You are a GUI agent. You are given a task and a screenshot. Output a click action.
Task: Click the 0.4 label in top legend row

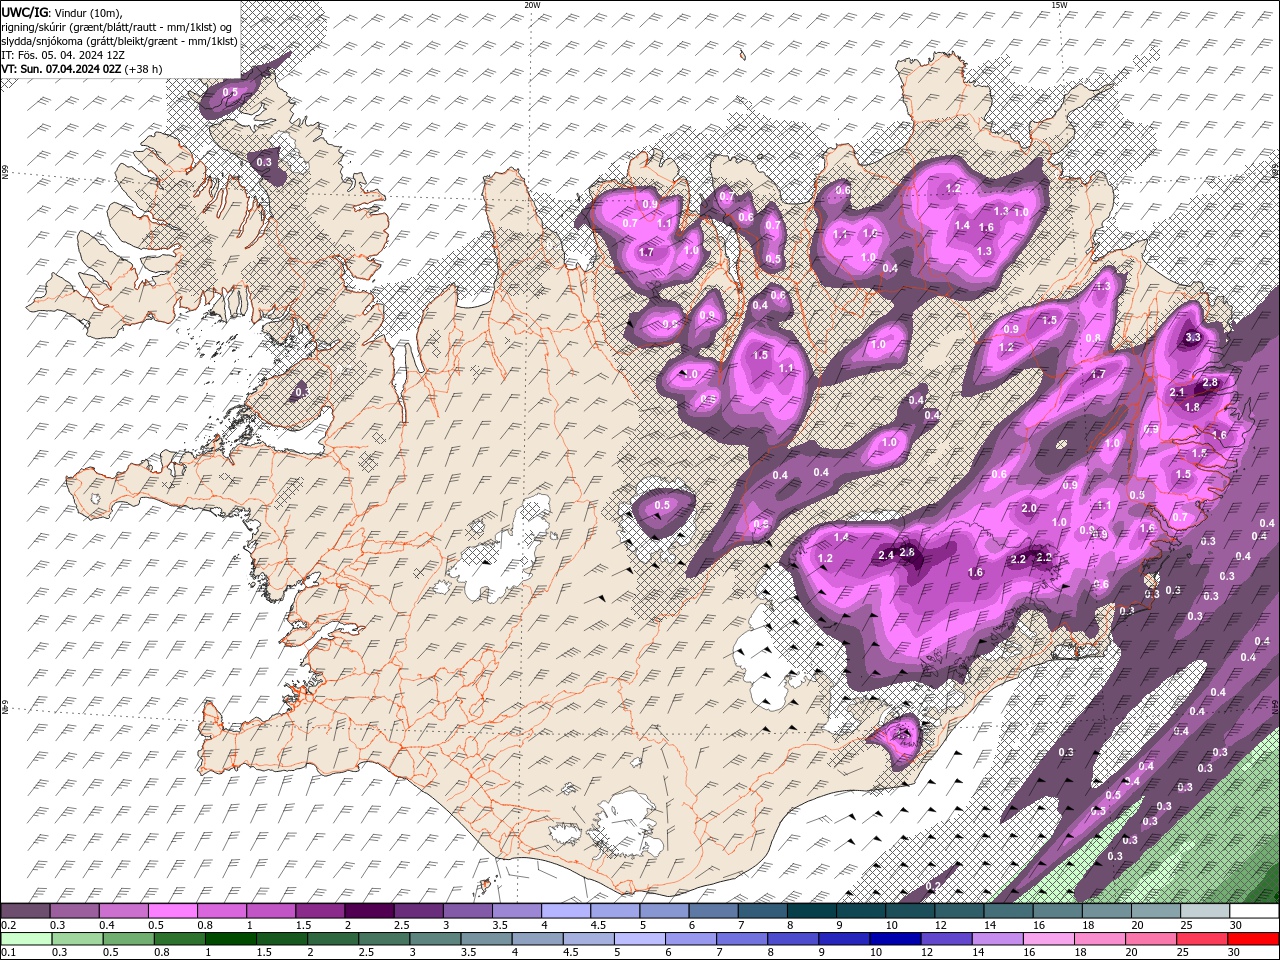click(107, 925)
